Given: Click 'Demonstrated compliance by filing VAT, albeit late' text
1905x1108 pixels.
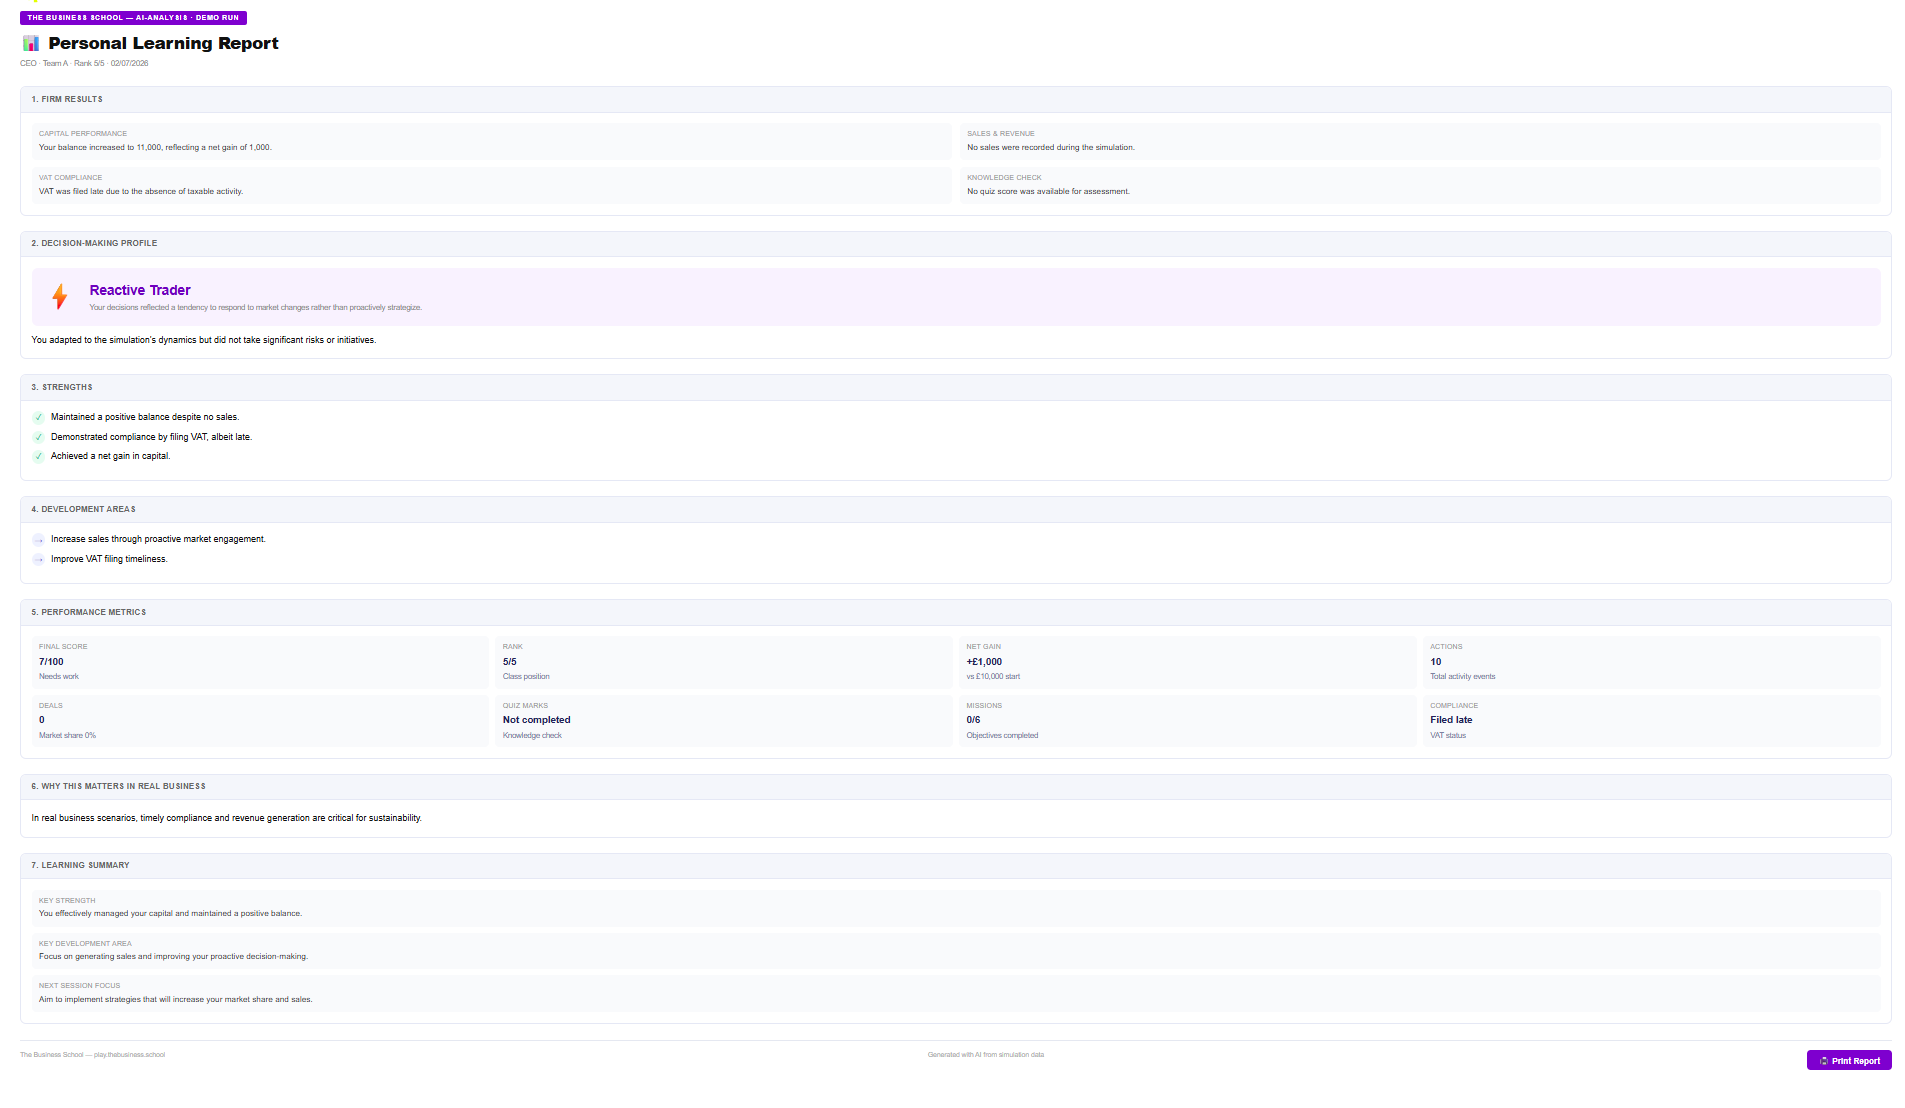Looking at the screenshot, I should tap(151, 437).
